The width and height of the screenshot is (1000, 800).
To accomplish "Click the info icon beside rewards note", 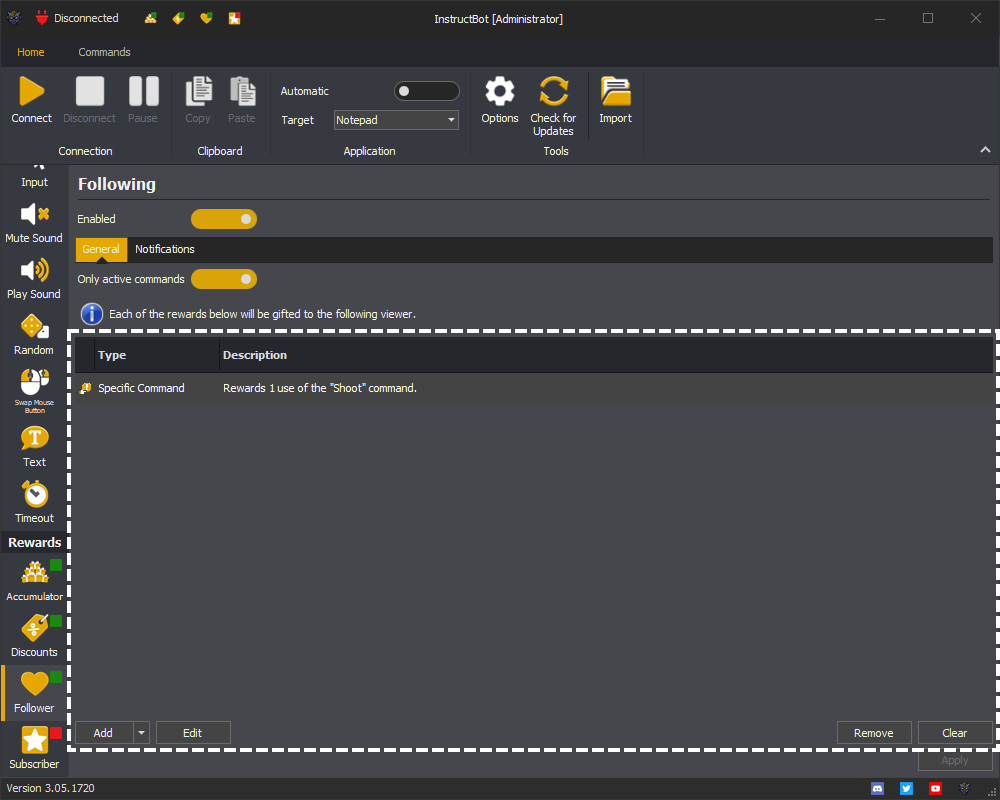I will 92,314.
